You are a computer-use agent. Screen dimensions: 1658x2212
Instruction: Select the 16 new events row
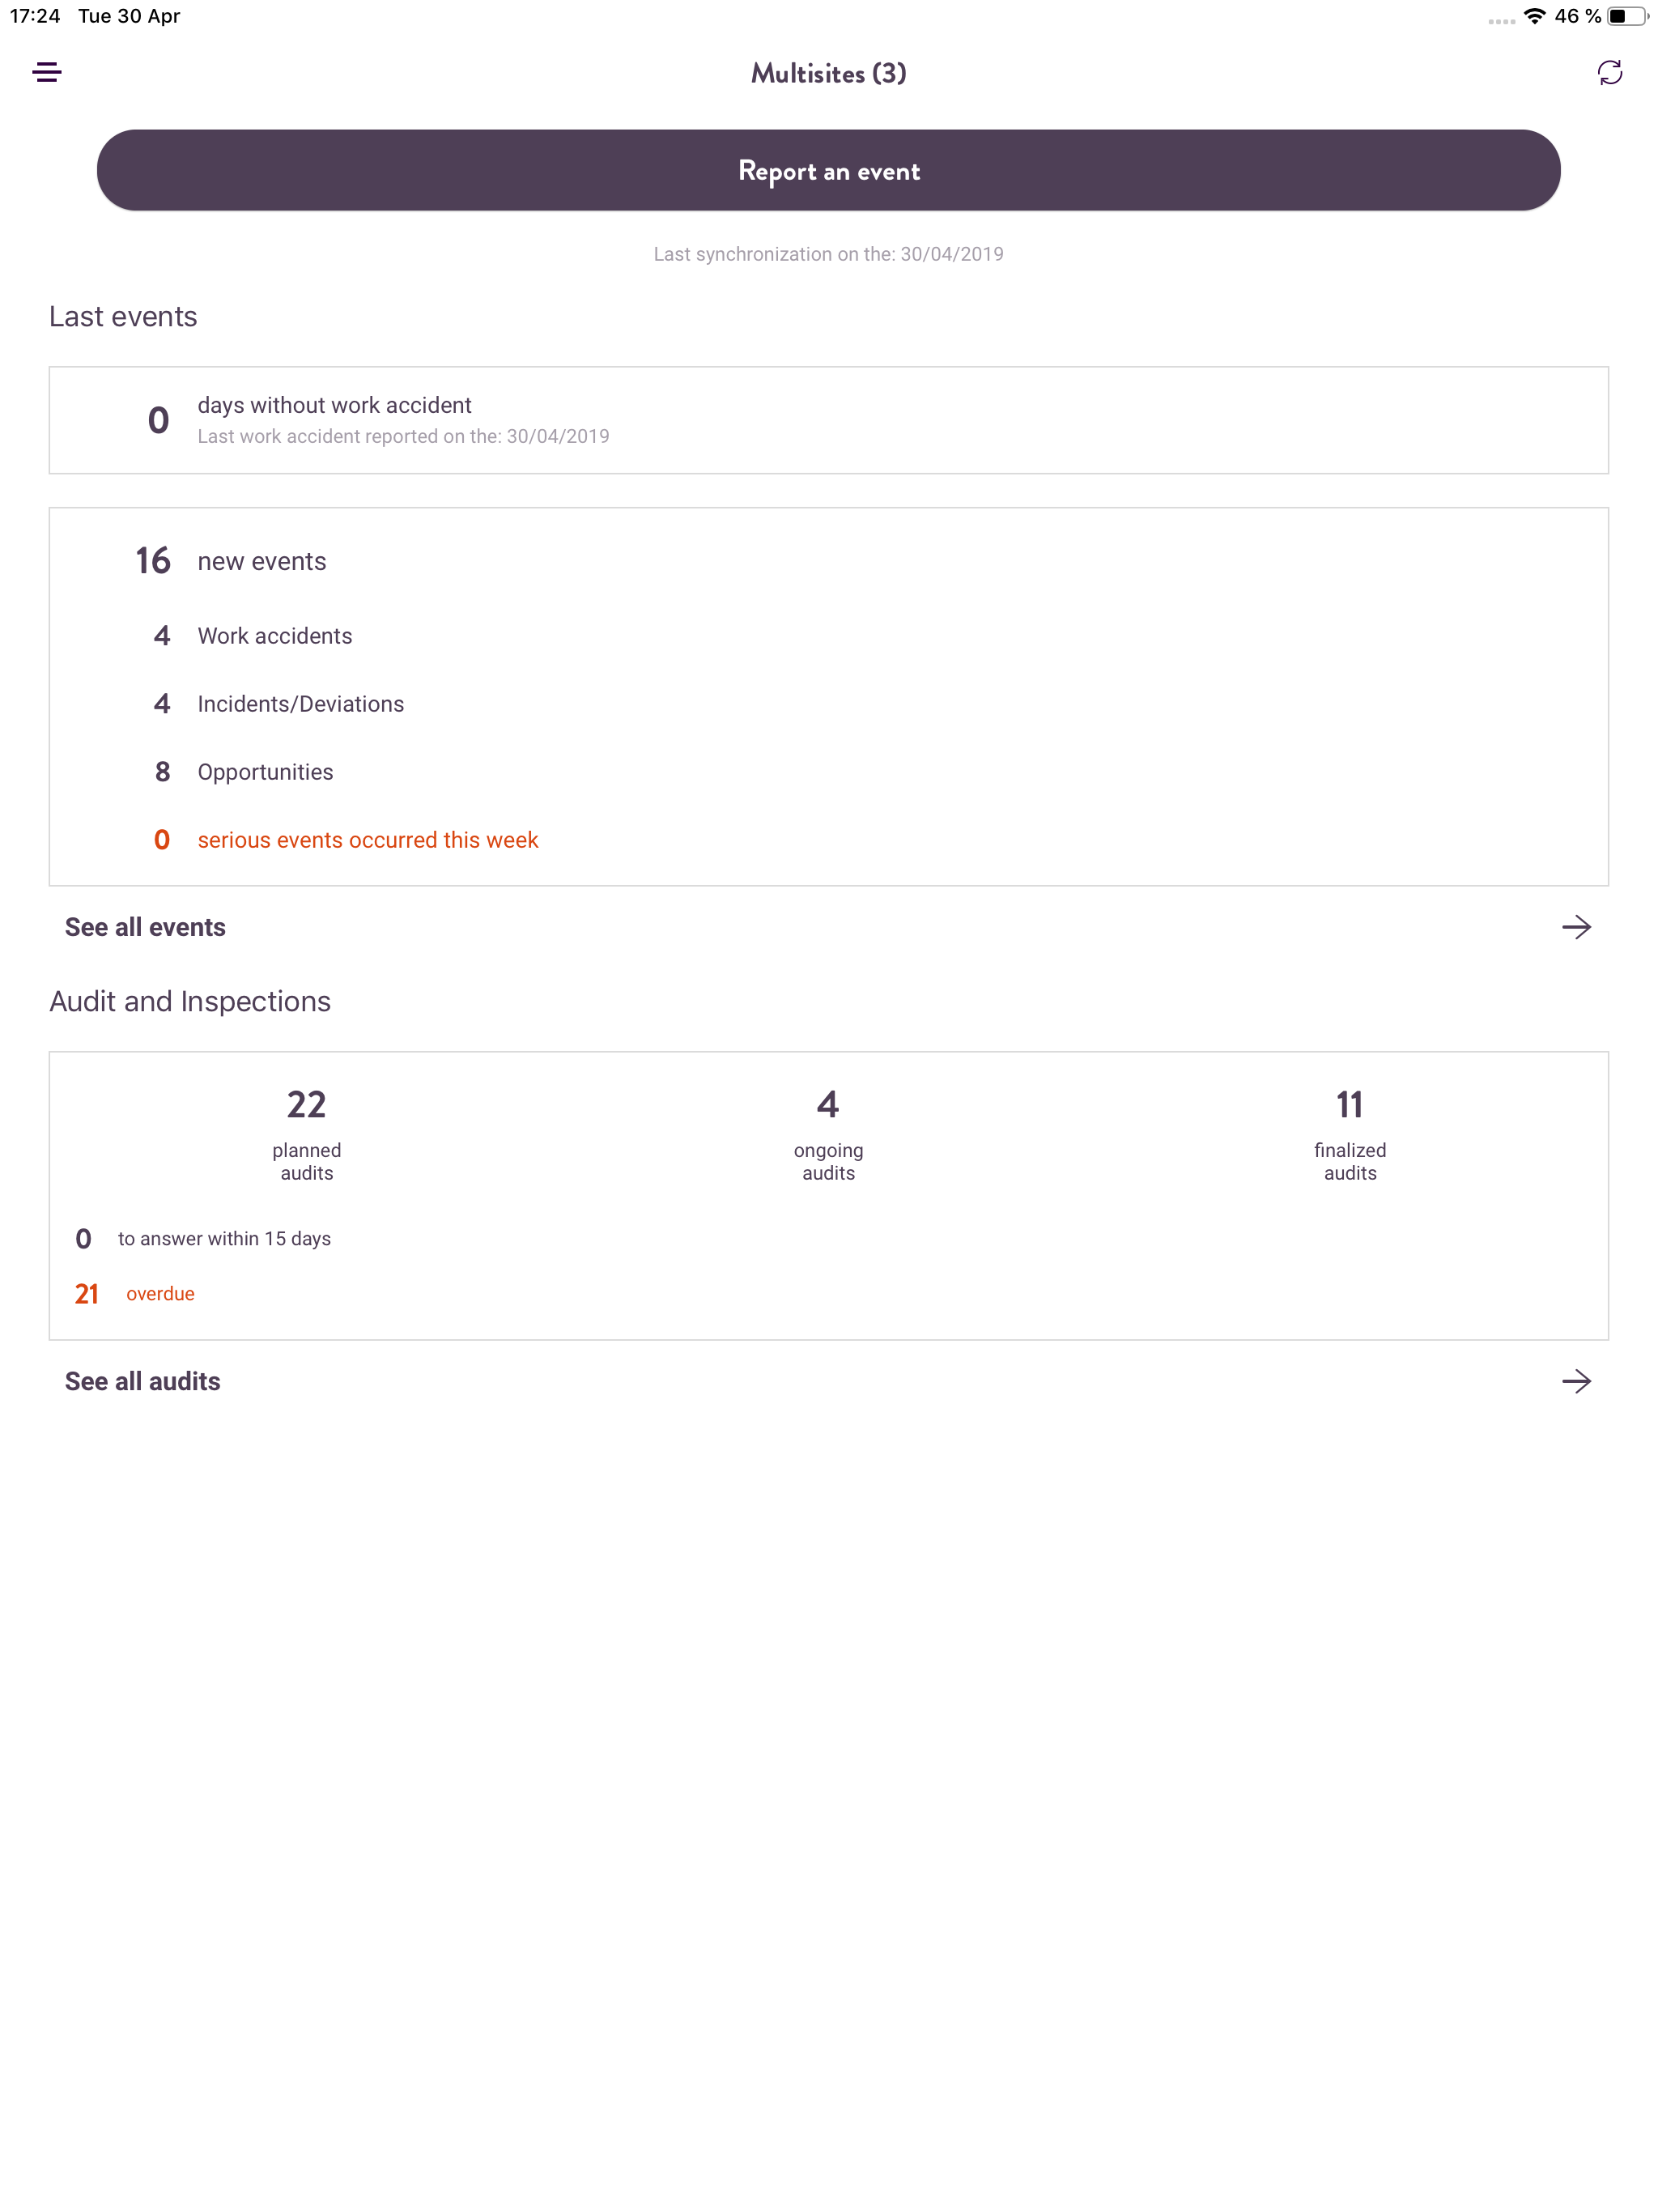tap(231, 561)
